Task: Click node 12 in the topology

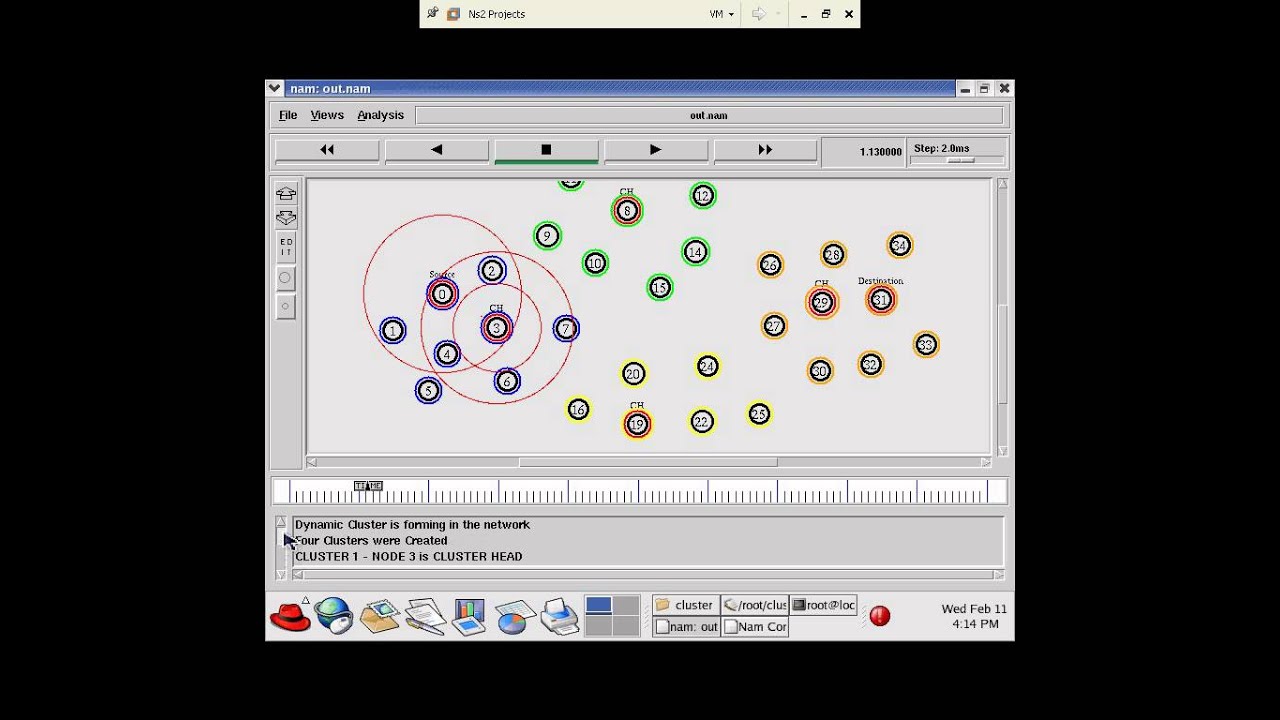Action: [x=703, y=196]
